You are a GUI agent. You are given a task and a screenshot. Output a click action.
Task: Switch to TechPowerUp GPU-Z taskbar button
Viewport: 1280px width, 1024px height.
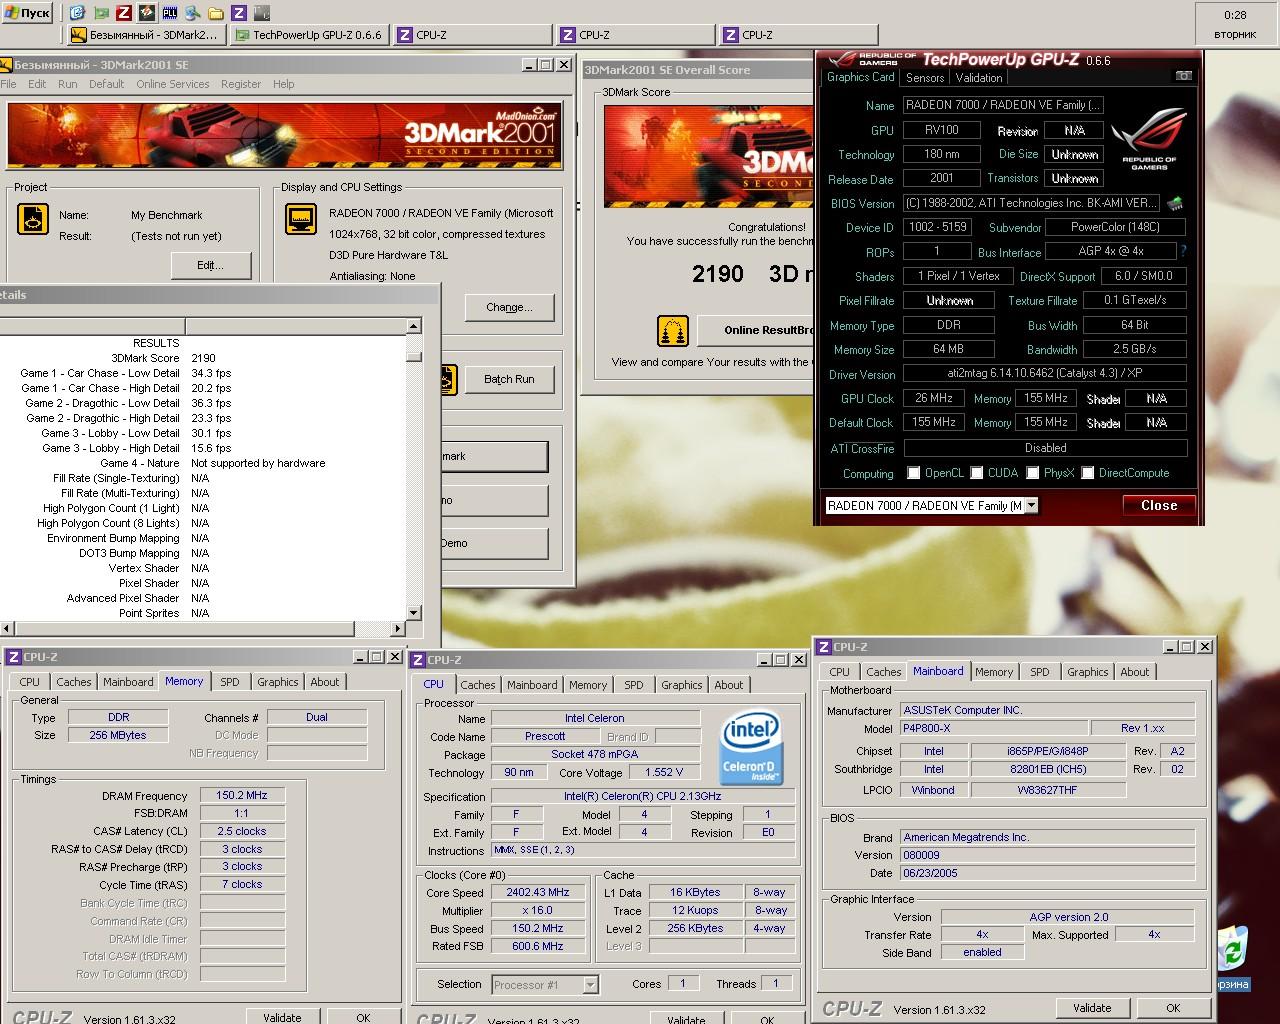point(308,35)
